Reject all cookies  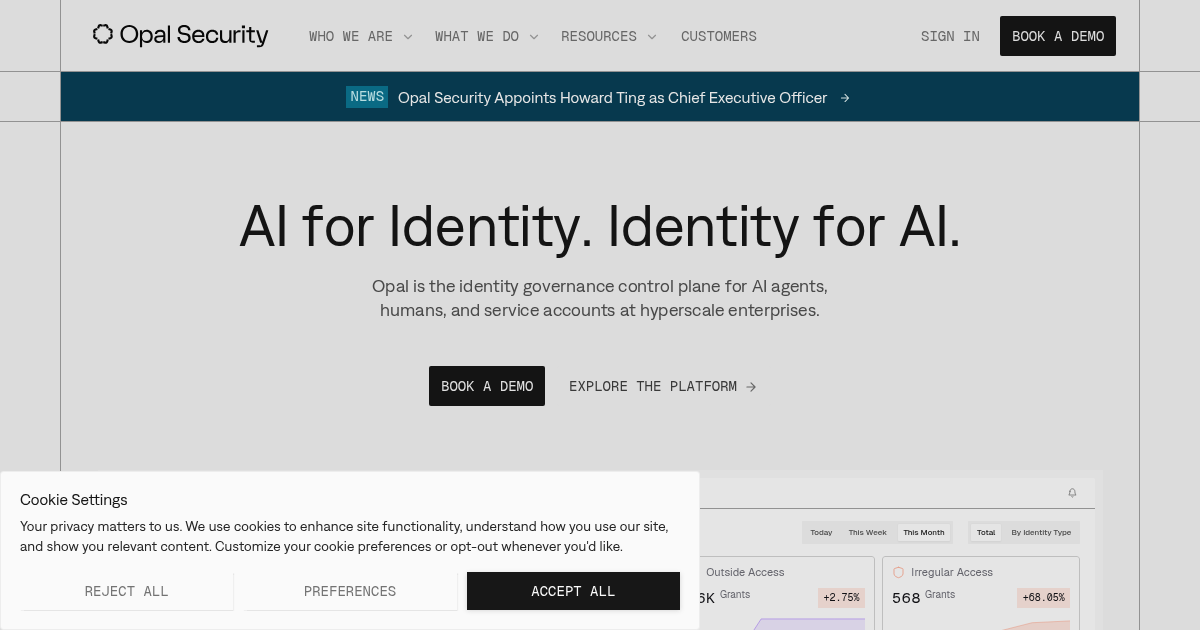127,591
